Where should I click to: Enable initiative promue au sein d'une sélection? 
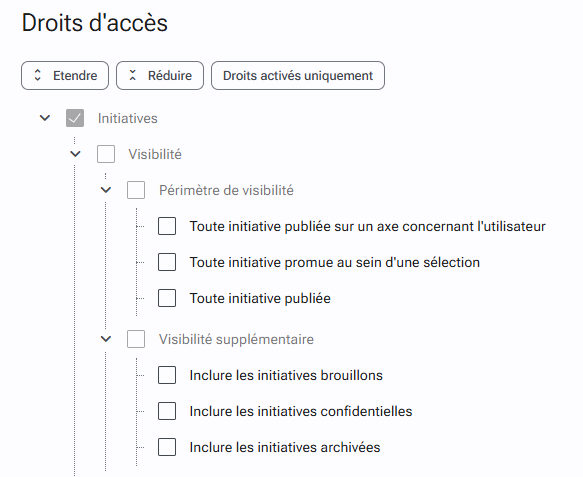click(x=167, y=262)
